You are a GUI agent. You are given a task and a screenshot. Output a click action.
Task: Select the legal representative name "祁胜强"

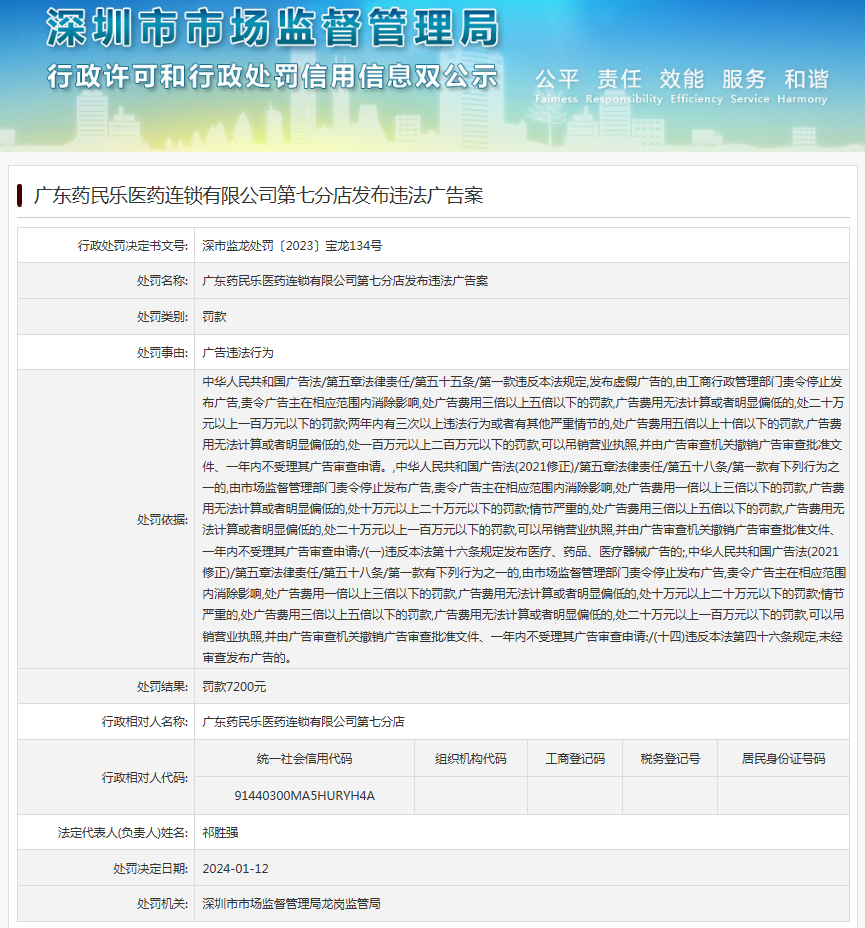220,833
